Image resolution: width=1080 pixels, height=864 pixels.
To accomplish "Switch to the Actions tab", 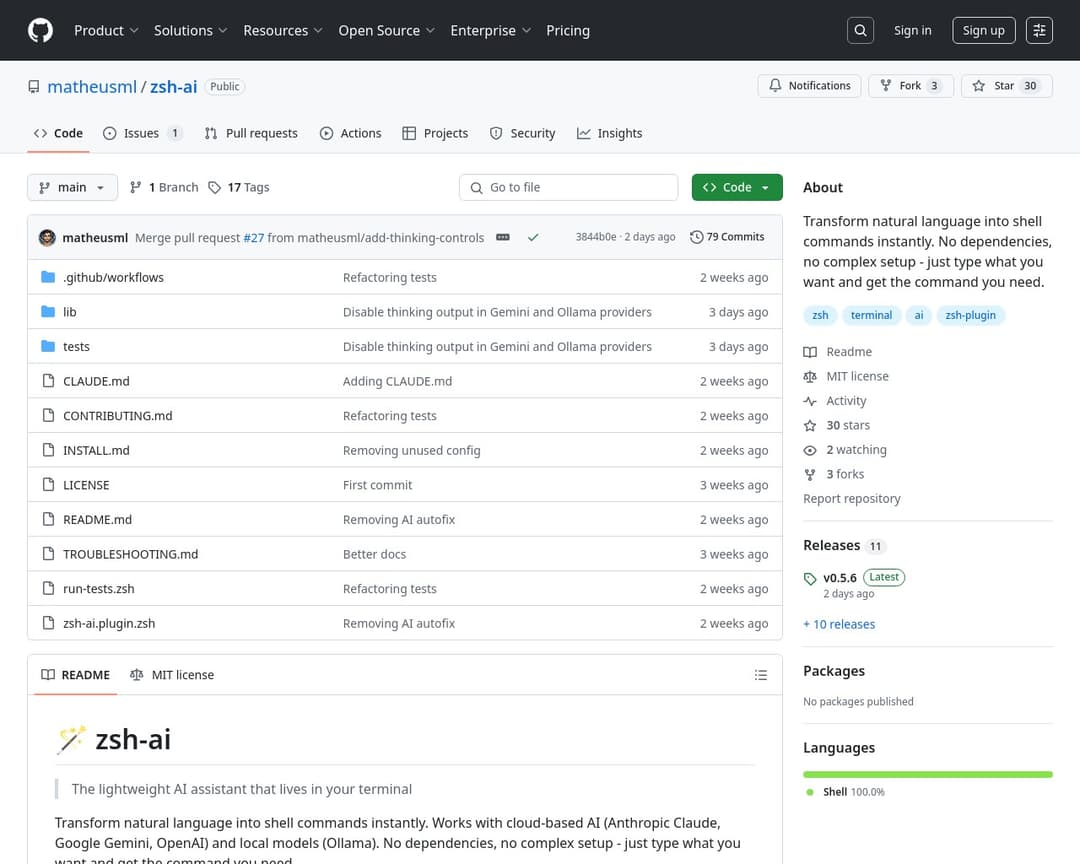I will [x=351, y=134].
